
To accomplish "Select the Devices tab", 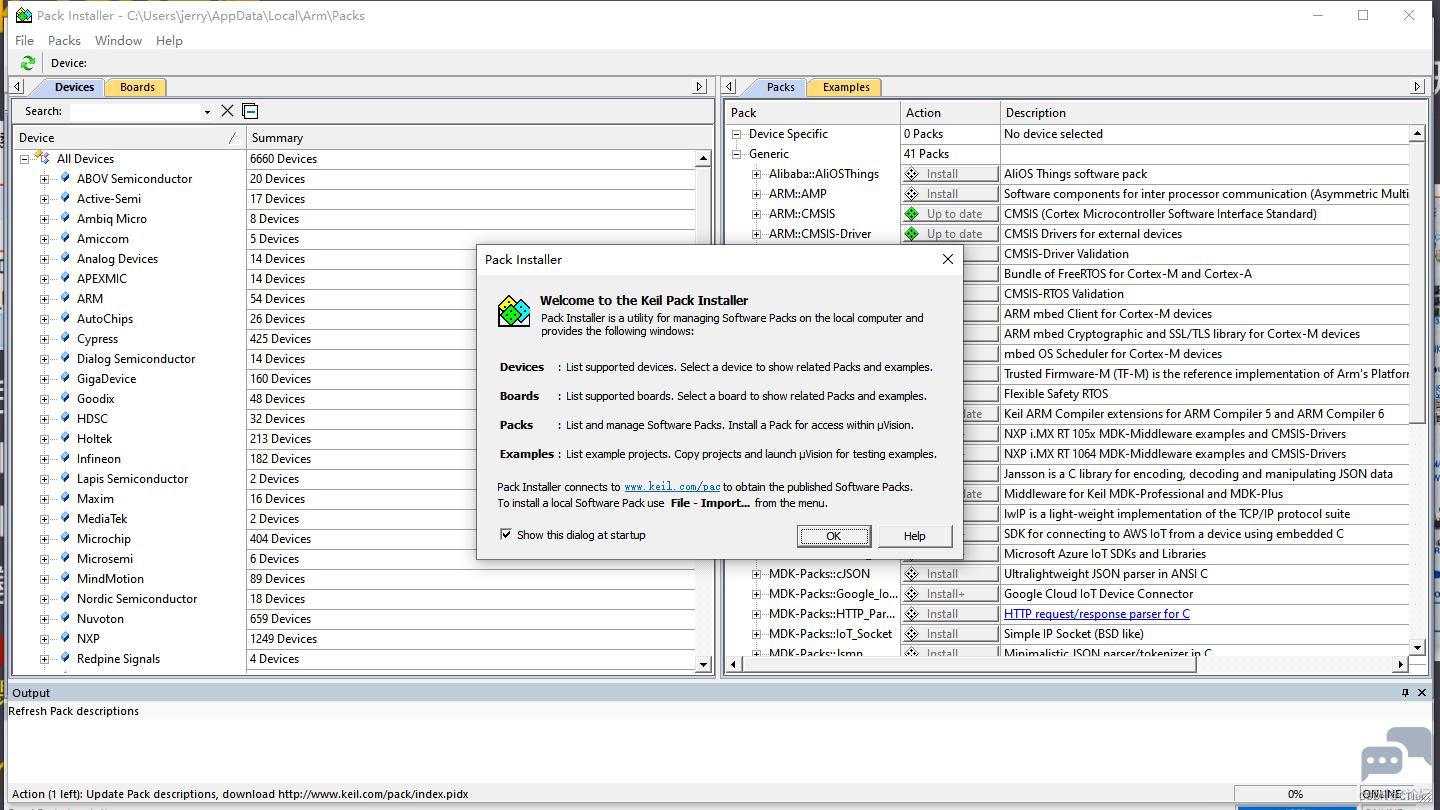I will point(74,87).
